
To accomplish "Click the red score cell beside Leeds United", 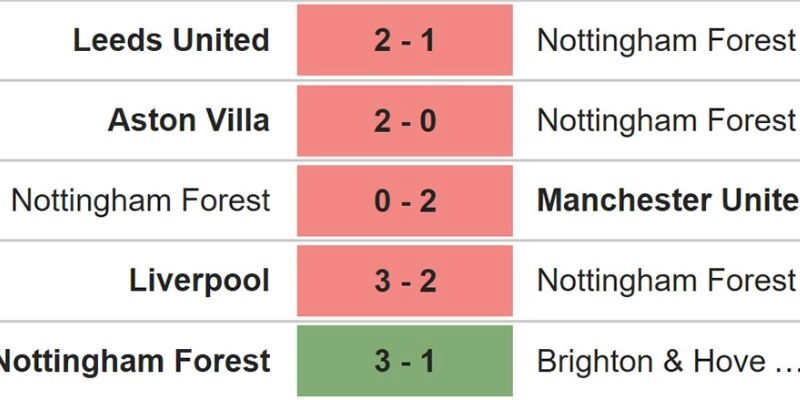I will (x=404, y=40).
